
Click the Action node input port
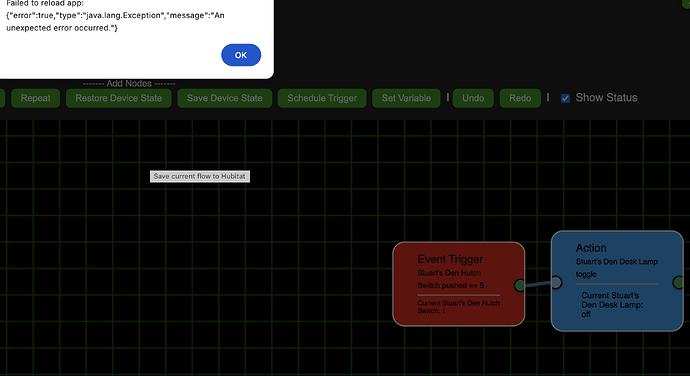point(556,282)
